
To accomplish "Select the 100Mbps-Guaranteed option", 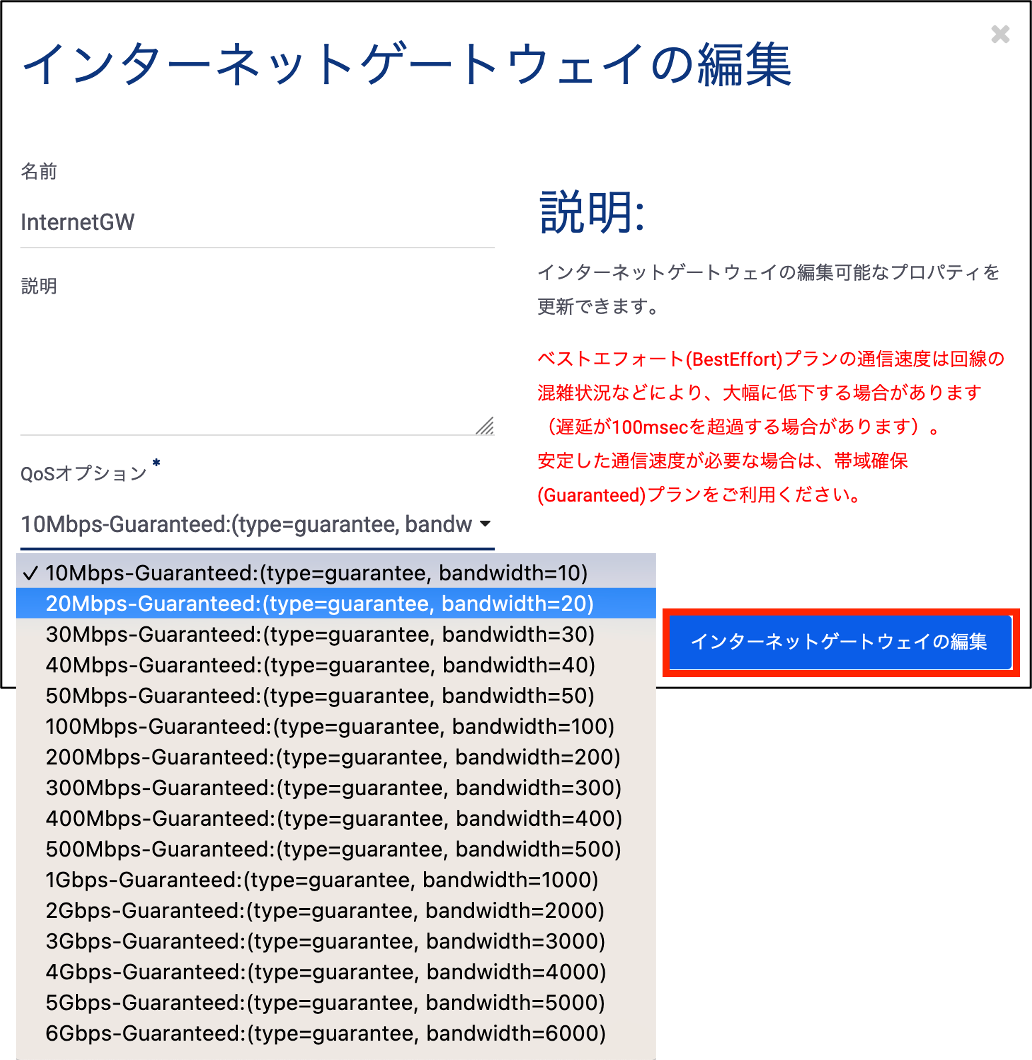I will [335, 727].
